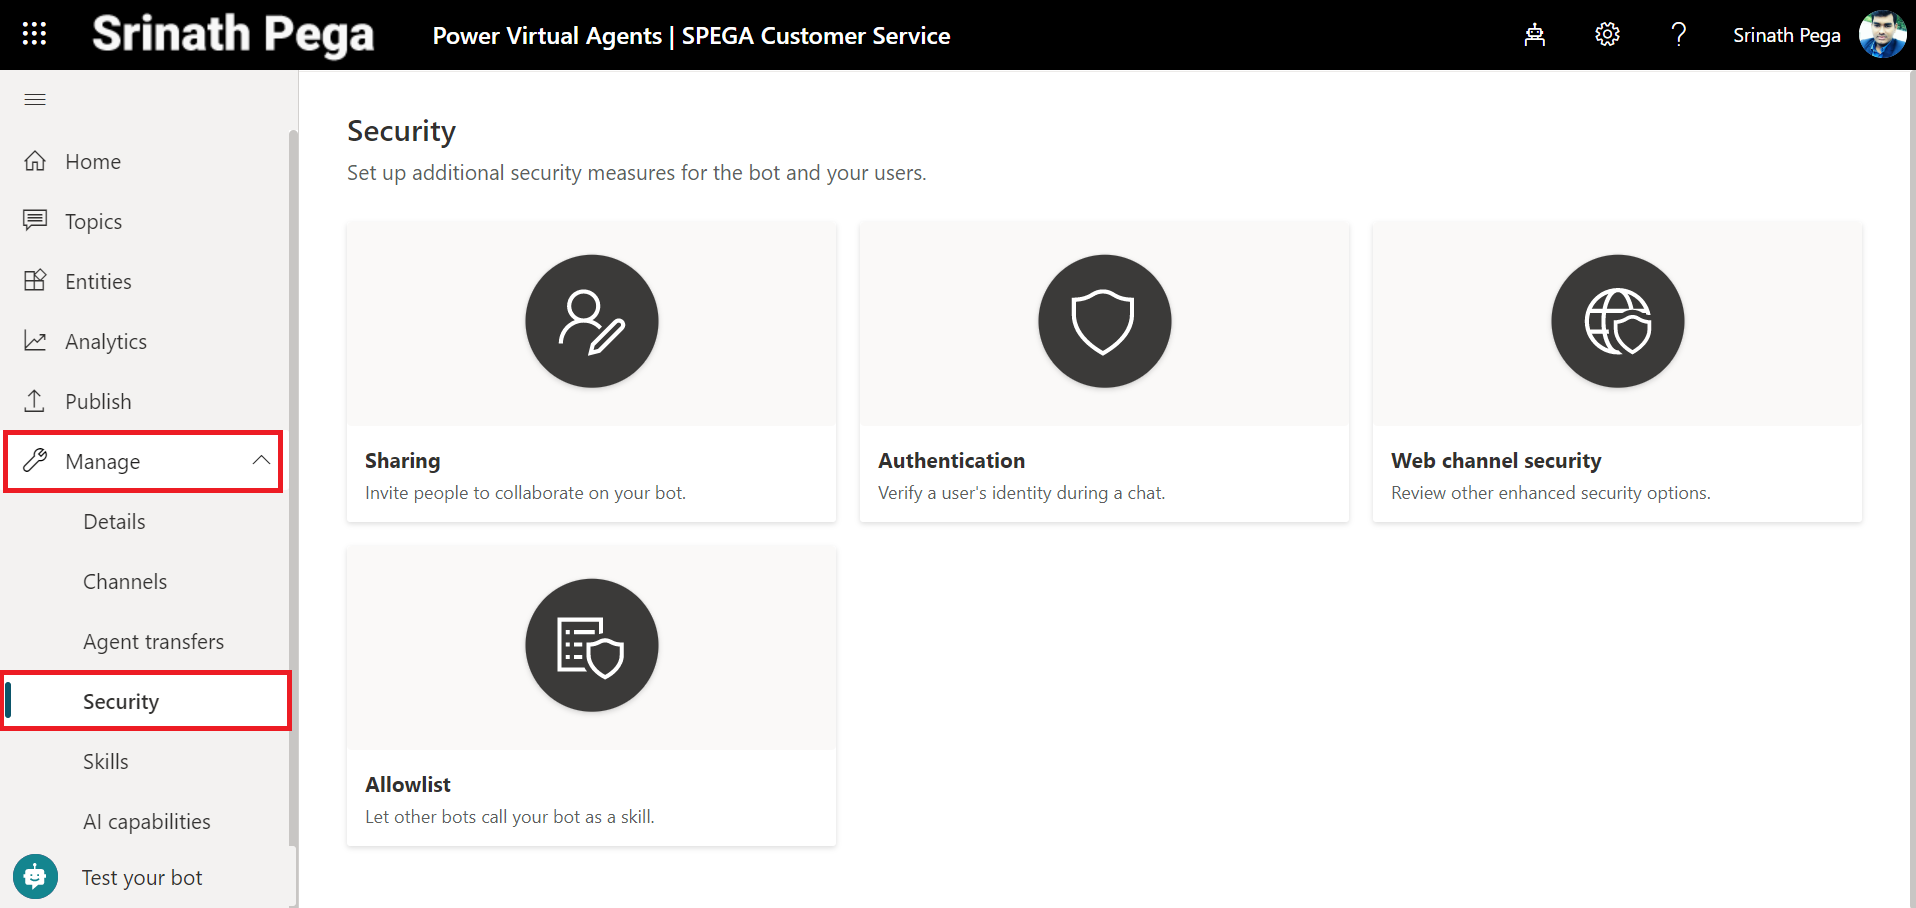
Task: Click the Allowlist list-shield icon
Action: click(x=591, y=645)
